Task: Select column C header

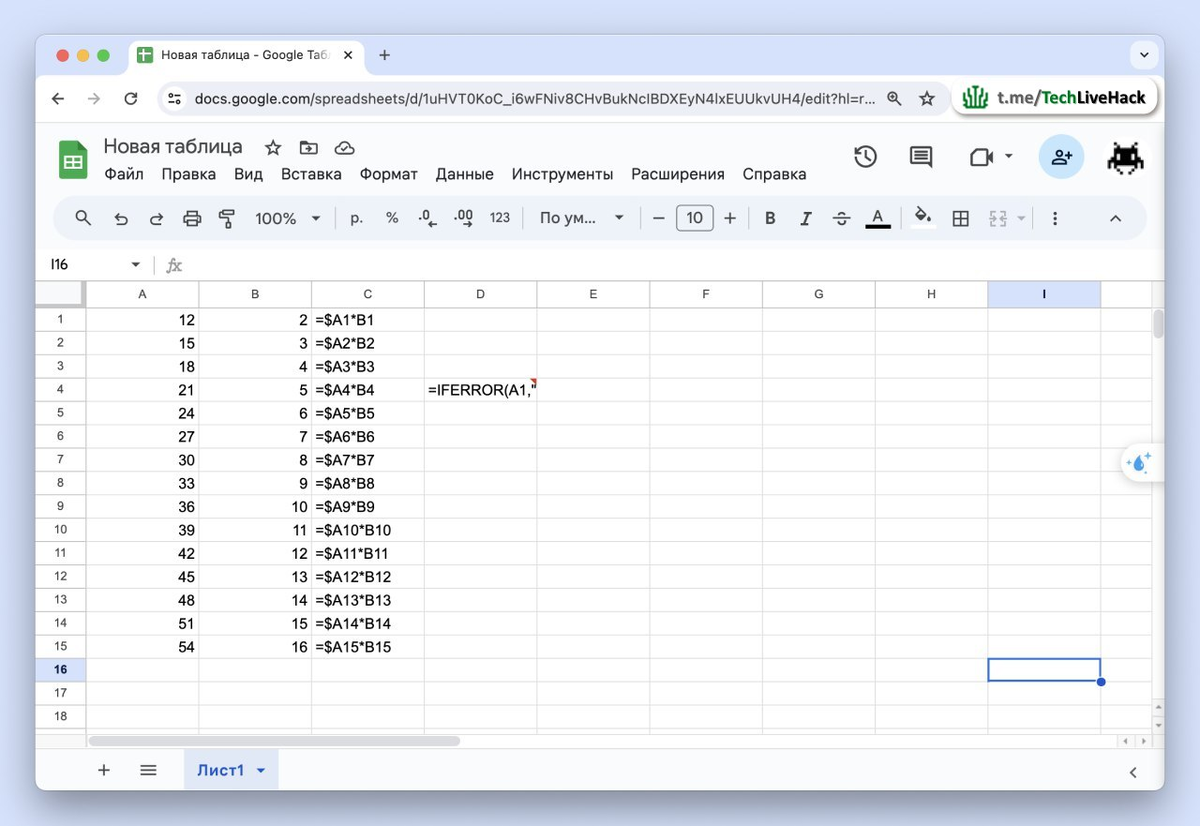Action: 368,294
